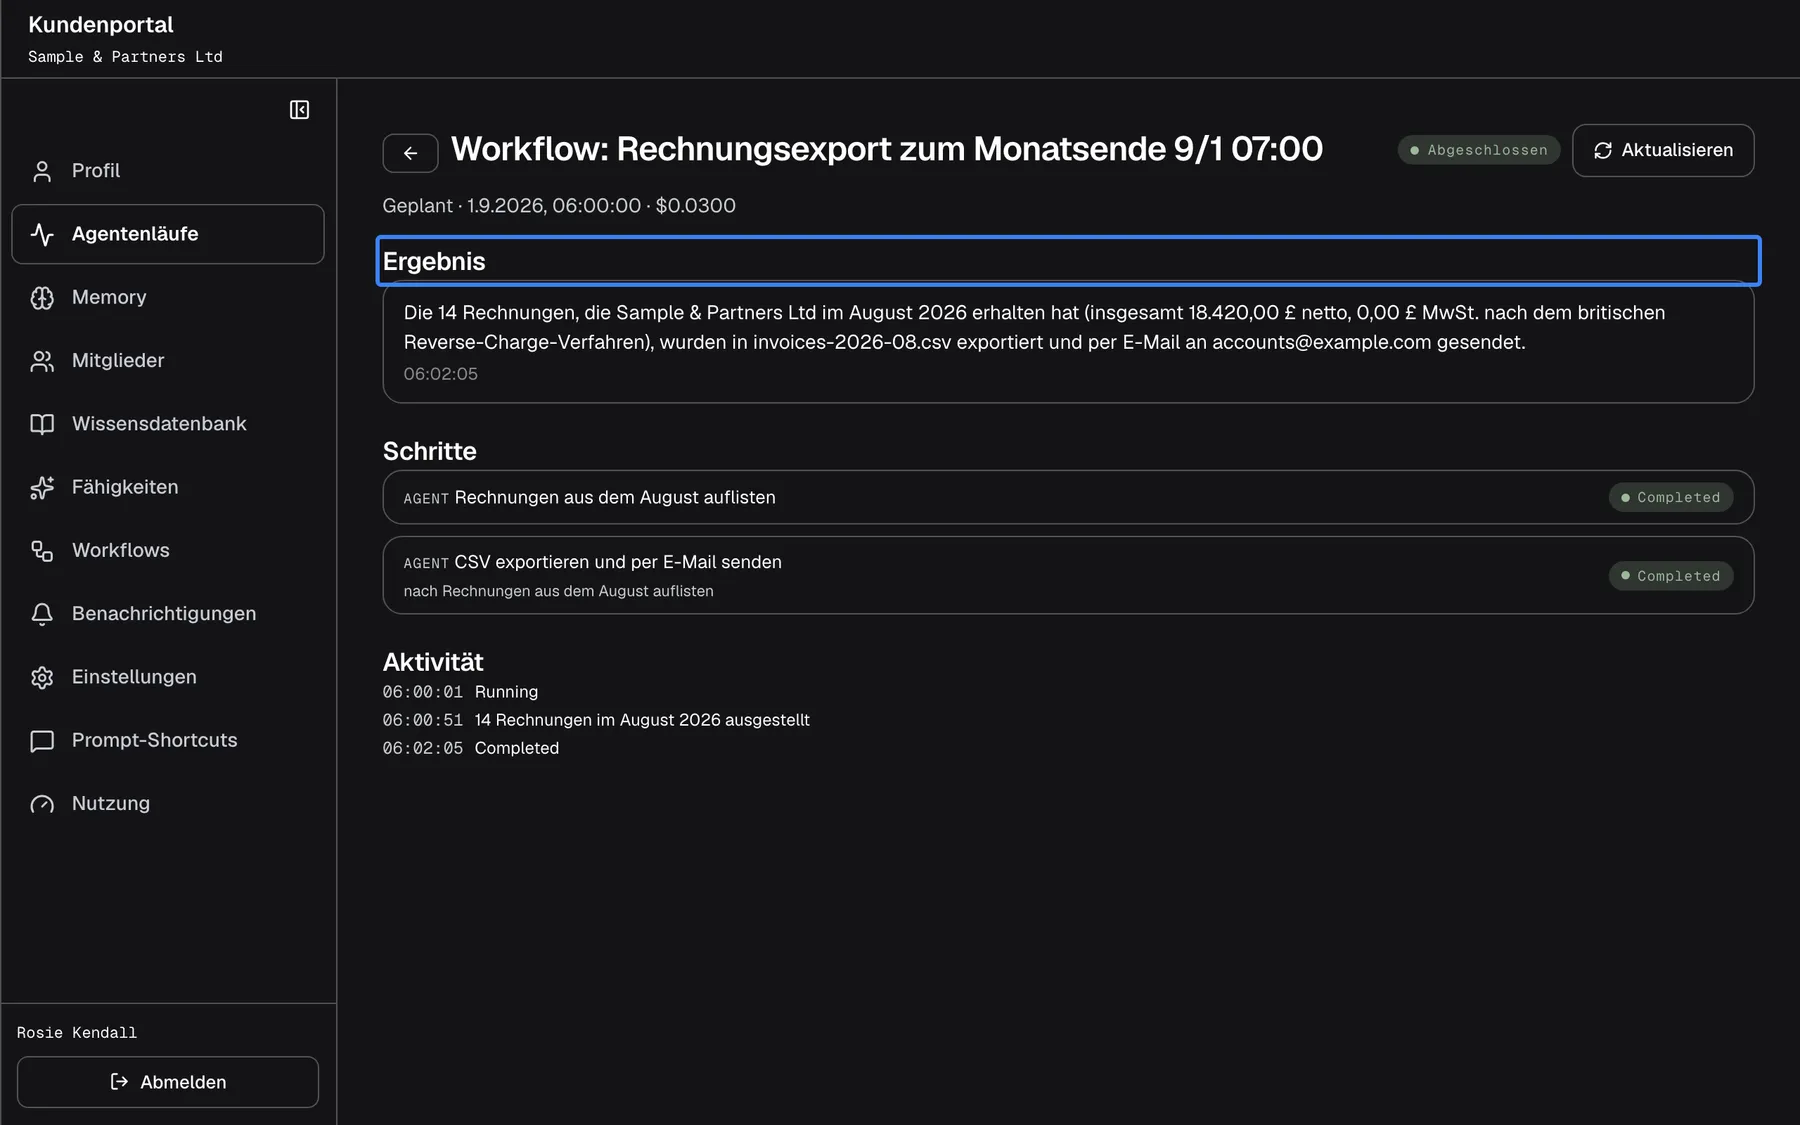
Task: Click the Wissensdatenbank book icon
Action: click(x=42, y=424)
